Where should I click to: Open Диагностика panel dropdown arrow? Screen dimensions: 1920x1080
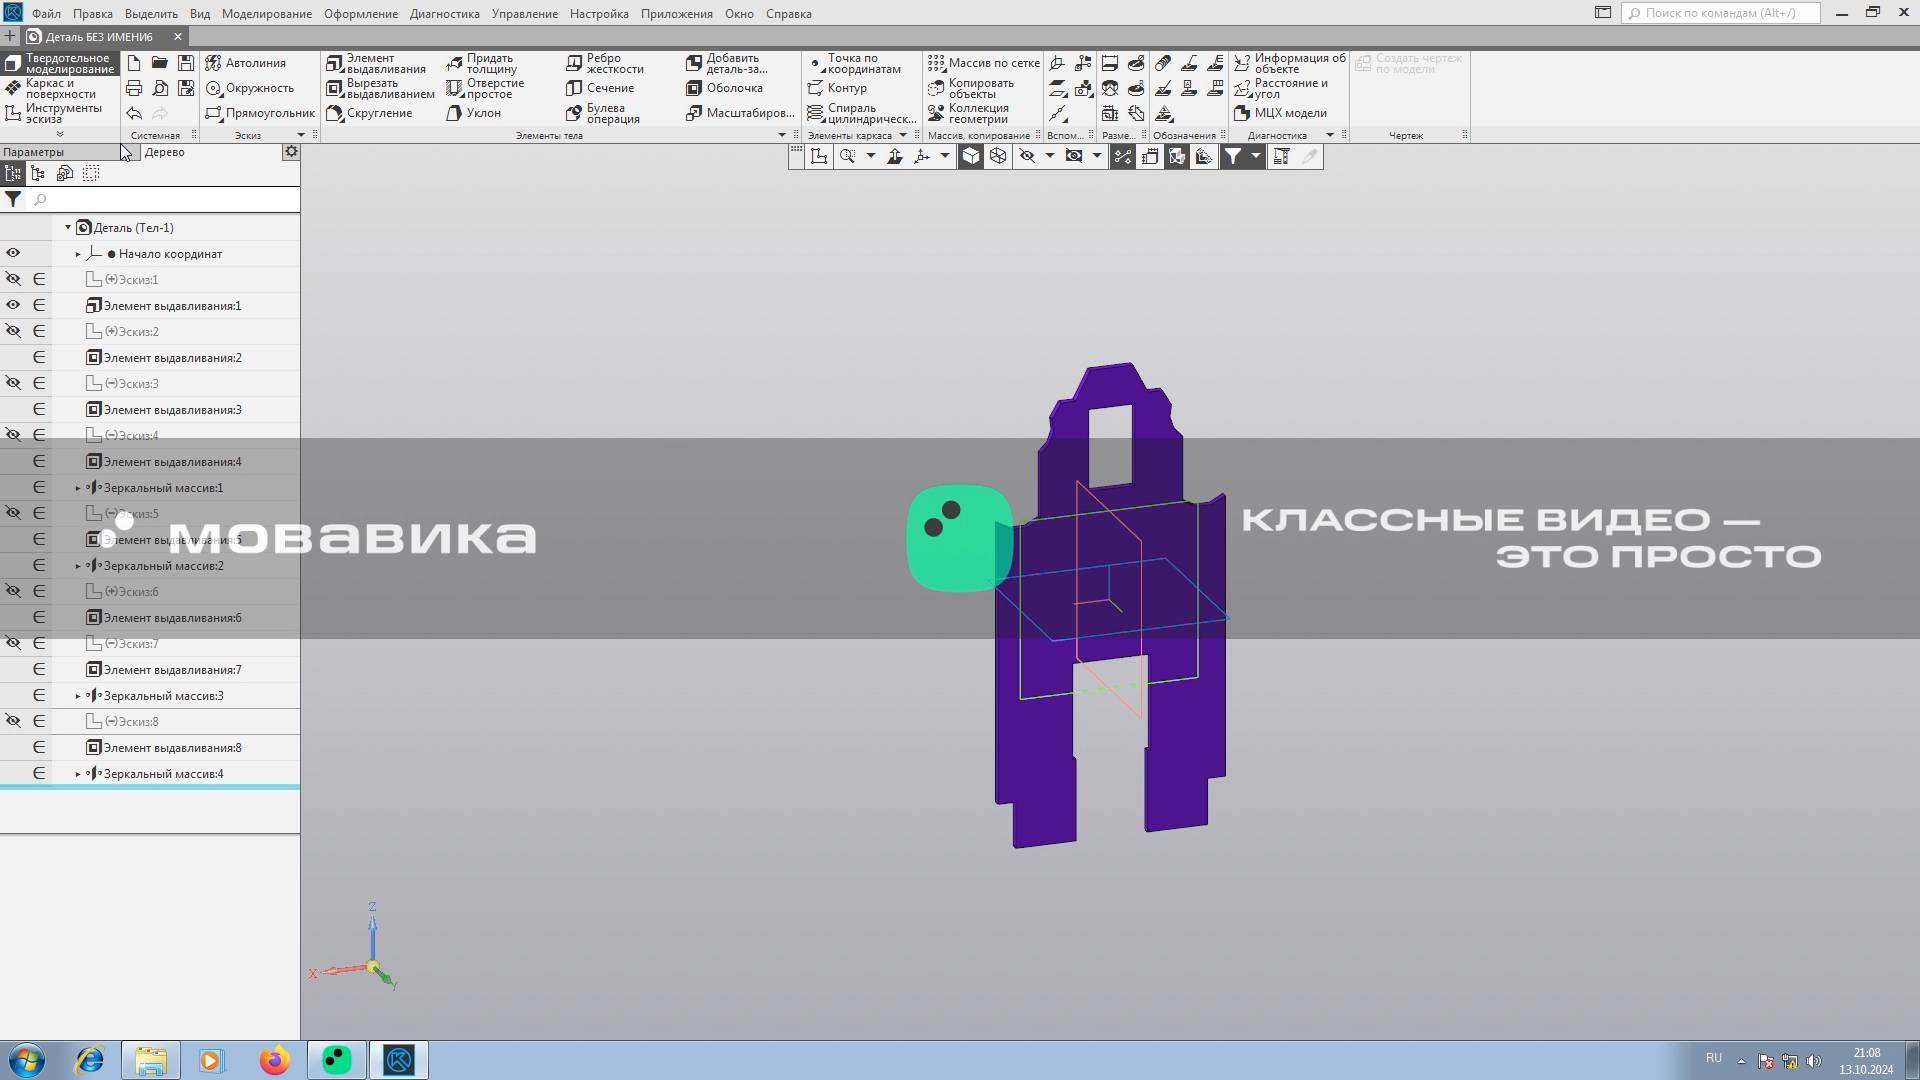coord(1330,135)
